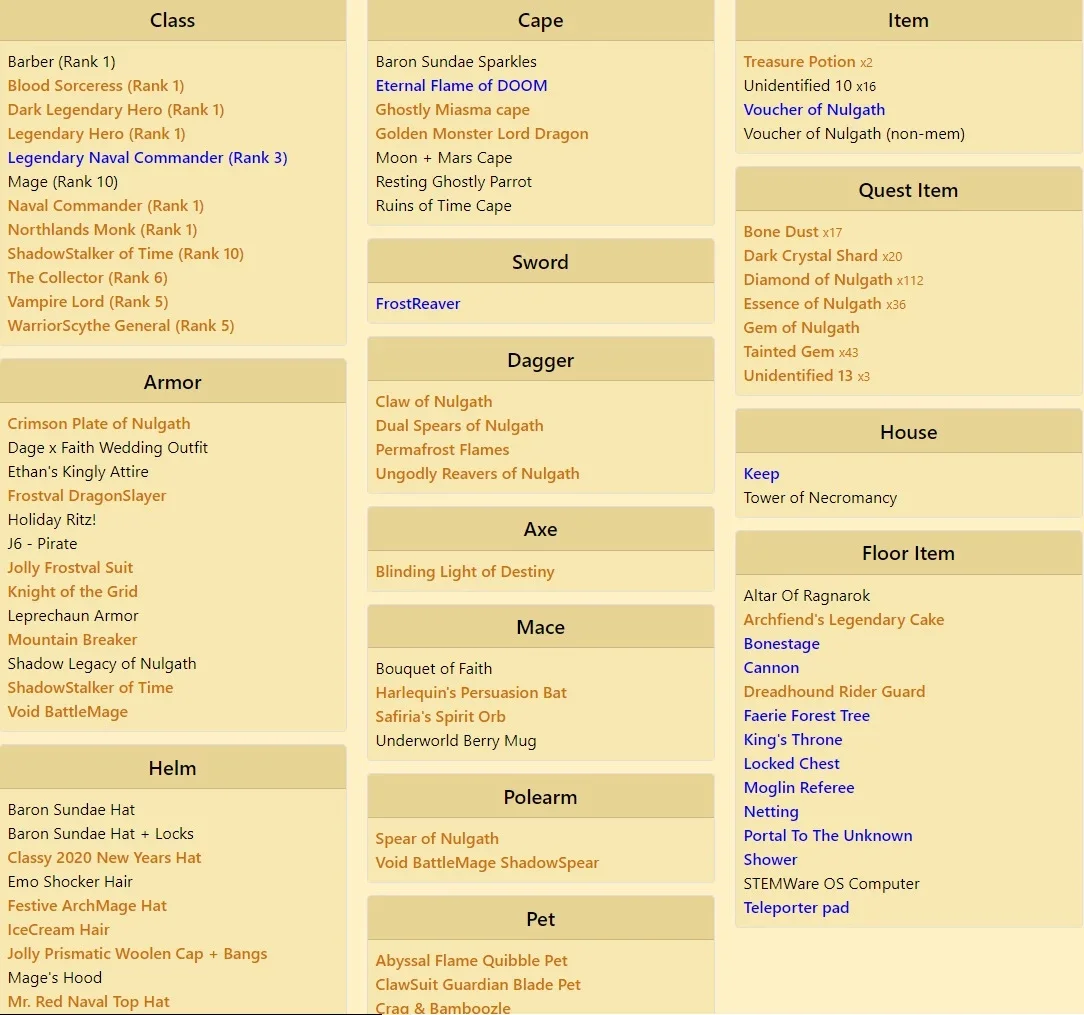Open Claw of Nulgath dagger link
The height and width of the screenshot is (1015, 1084).
point(434,402)
